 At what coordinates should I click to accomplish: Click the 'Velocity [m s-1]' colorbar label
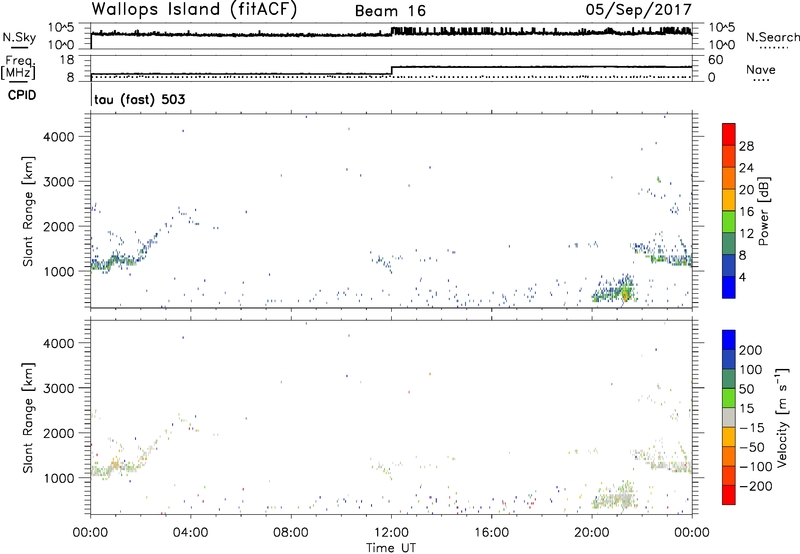[783, 417]
